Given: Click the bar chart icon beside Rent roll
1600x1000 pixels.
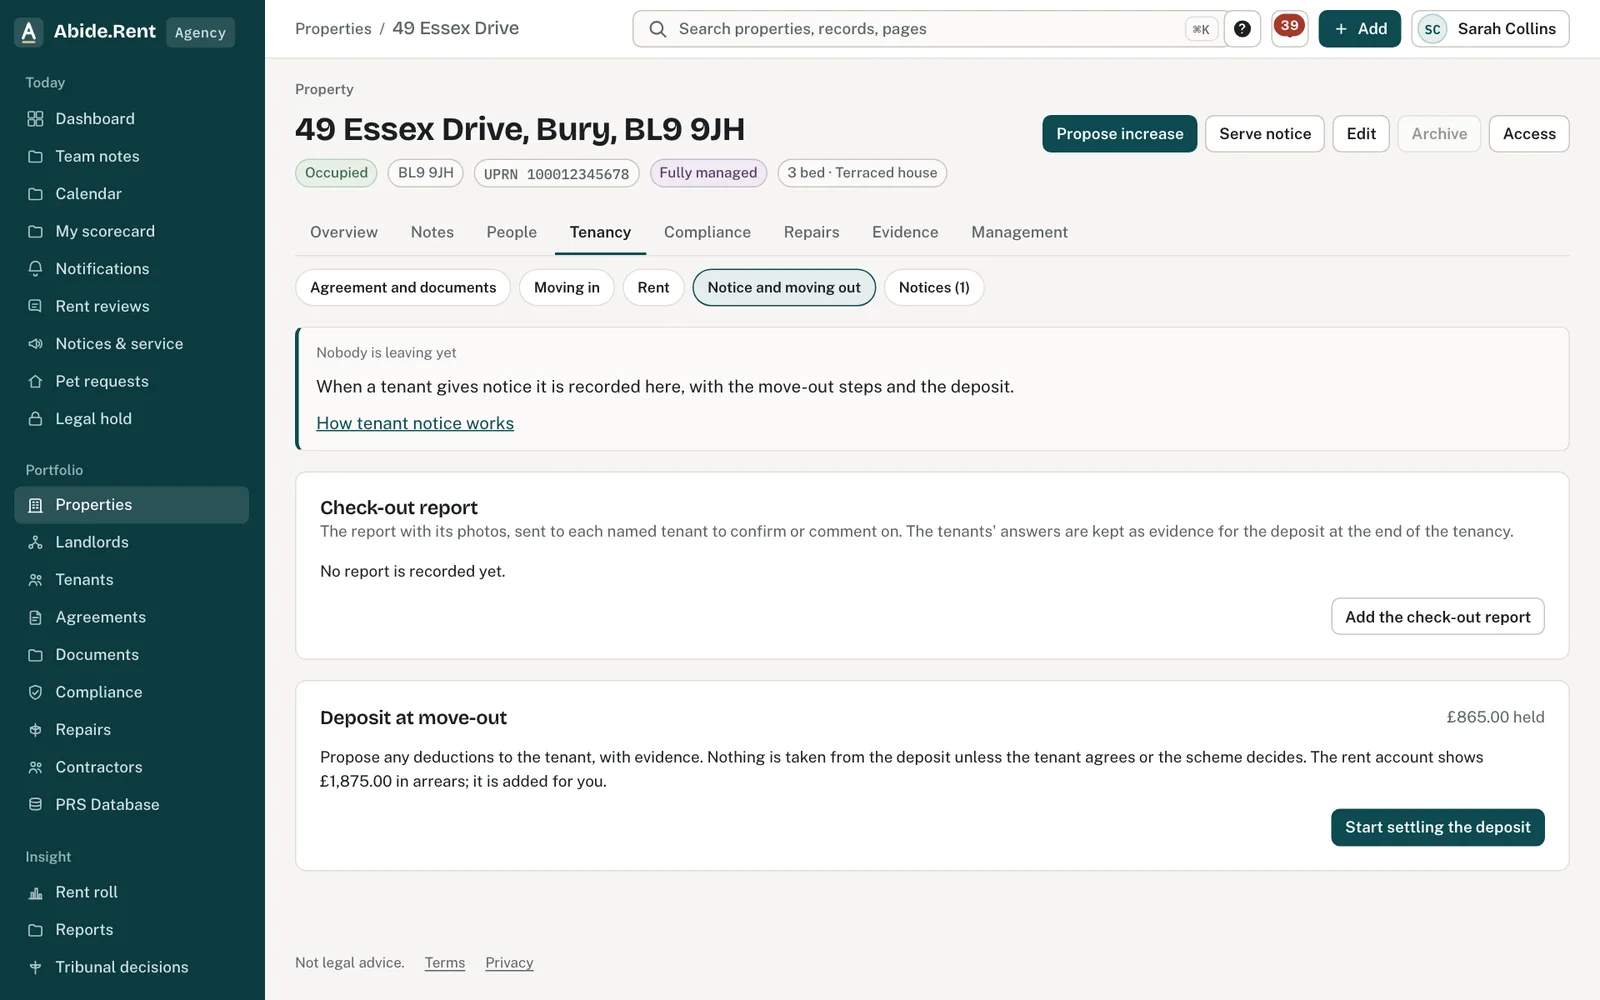Looking at the screenshot, I should pos(35,893).
